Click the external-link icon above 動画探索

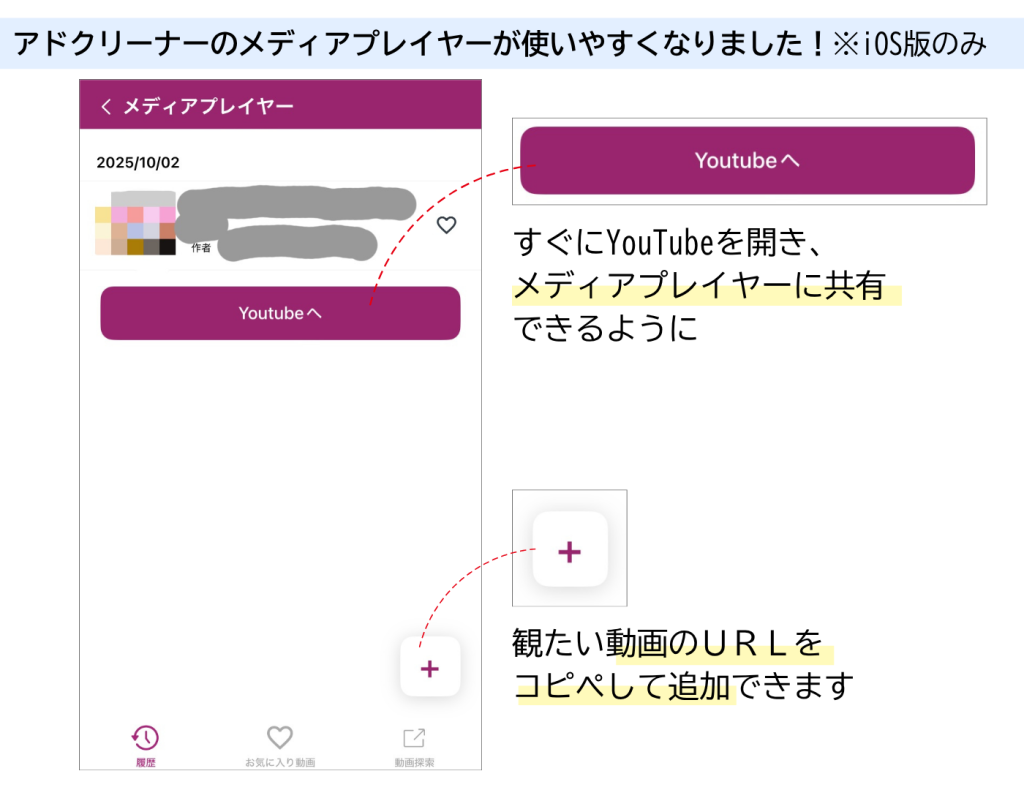(414, 737)
